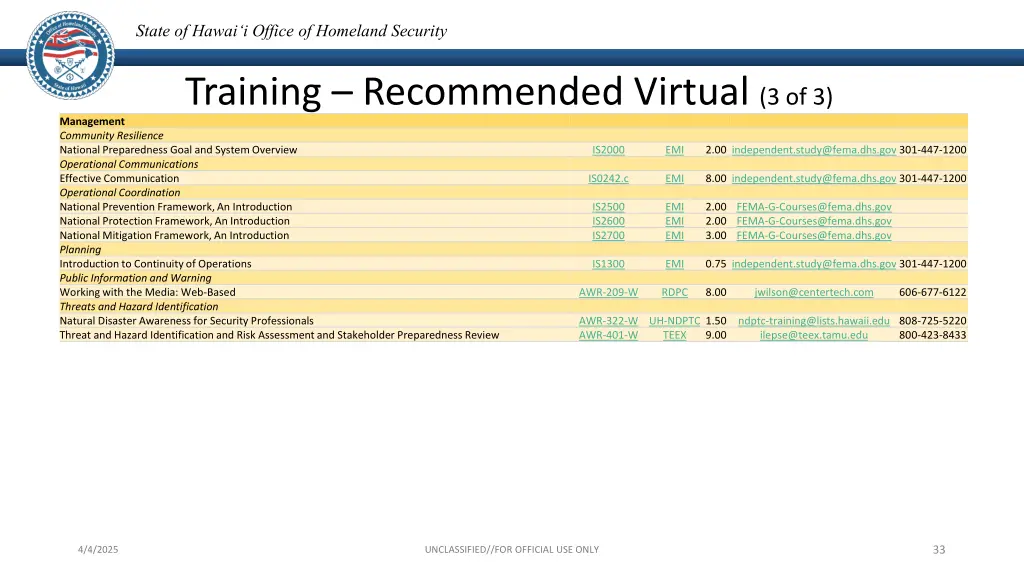Visit the TEEX provider link
The image size is (1024, 576).
coord(675,335)
